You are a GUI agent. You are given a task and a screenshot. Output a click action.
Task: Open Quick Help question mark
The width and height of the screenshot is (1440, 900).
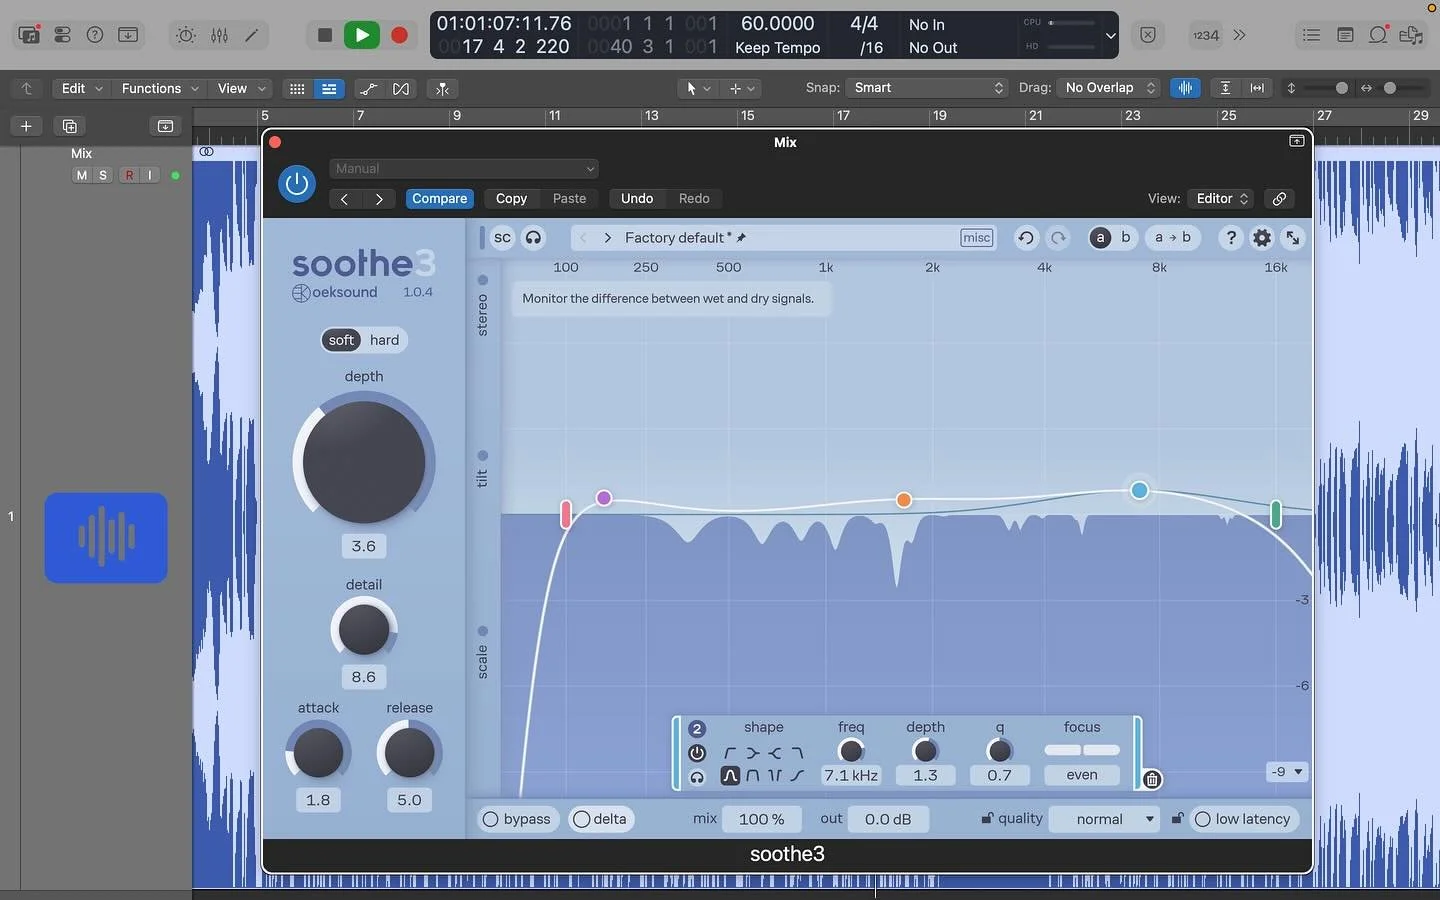coord(95,35)
